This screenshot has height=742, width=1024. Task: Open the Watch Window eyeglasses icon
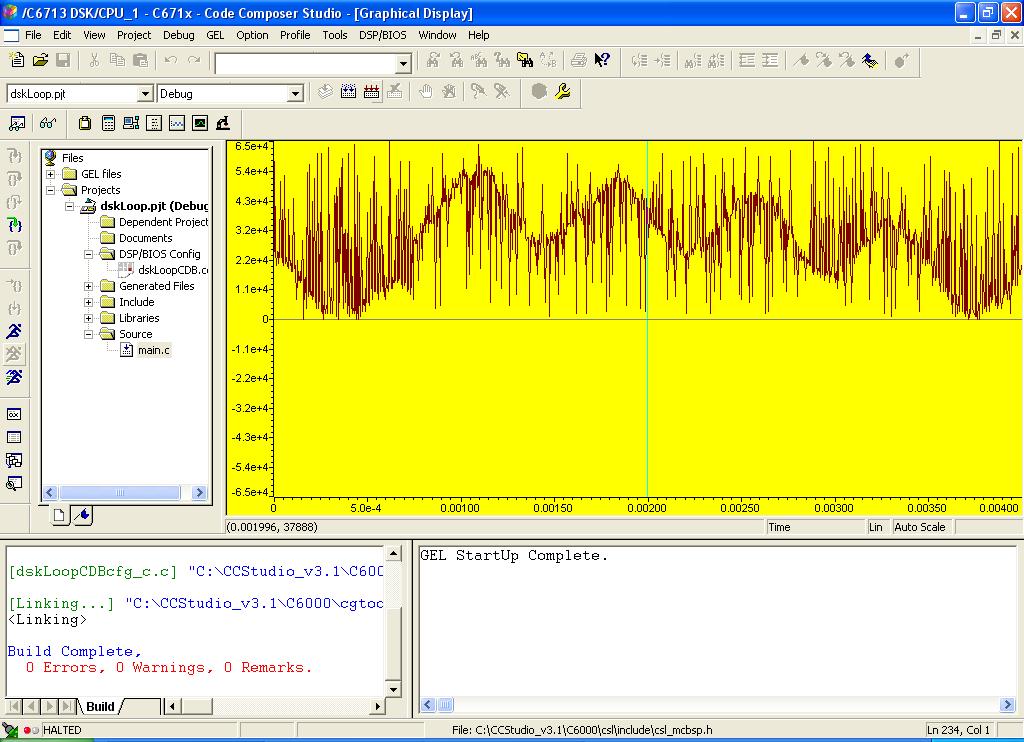(x=47, y=123)
